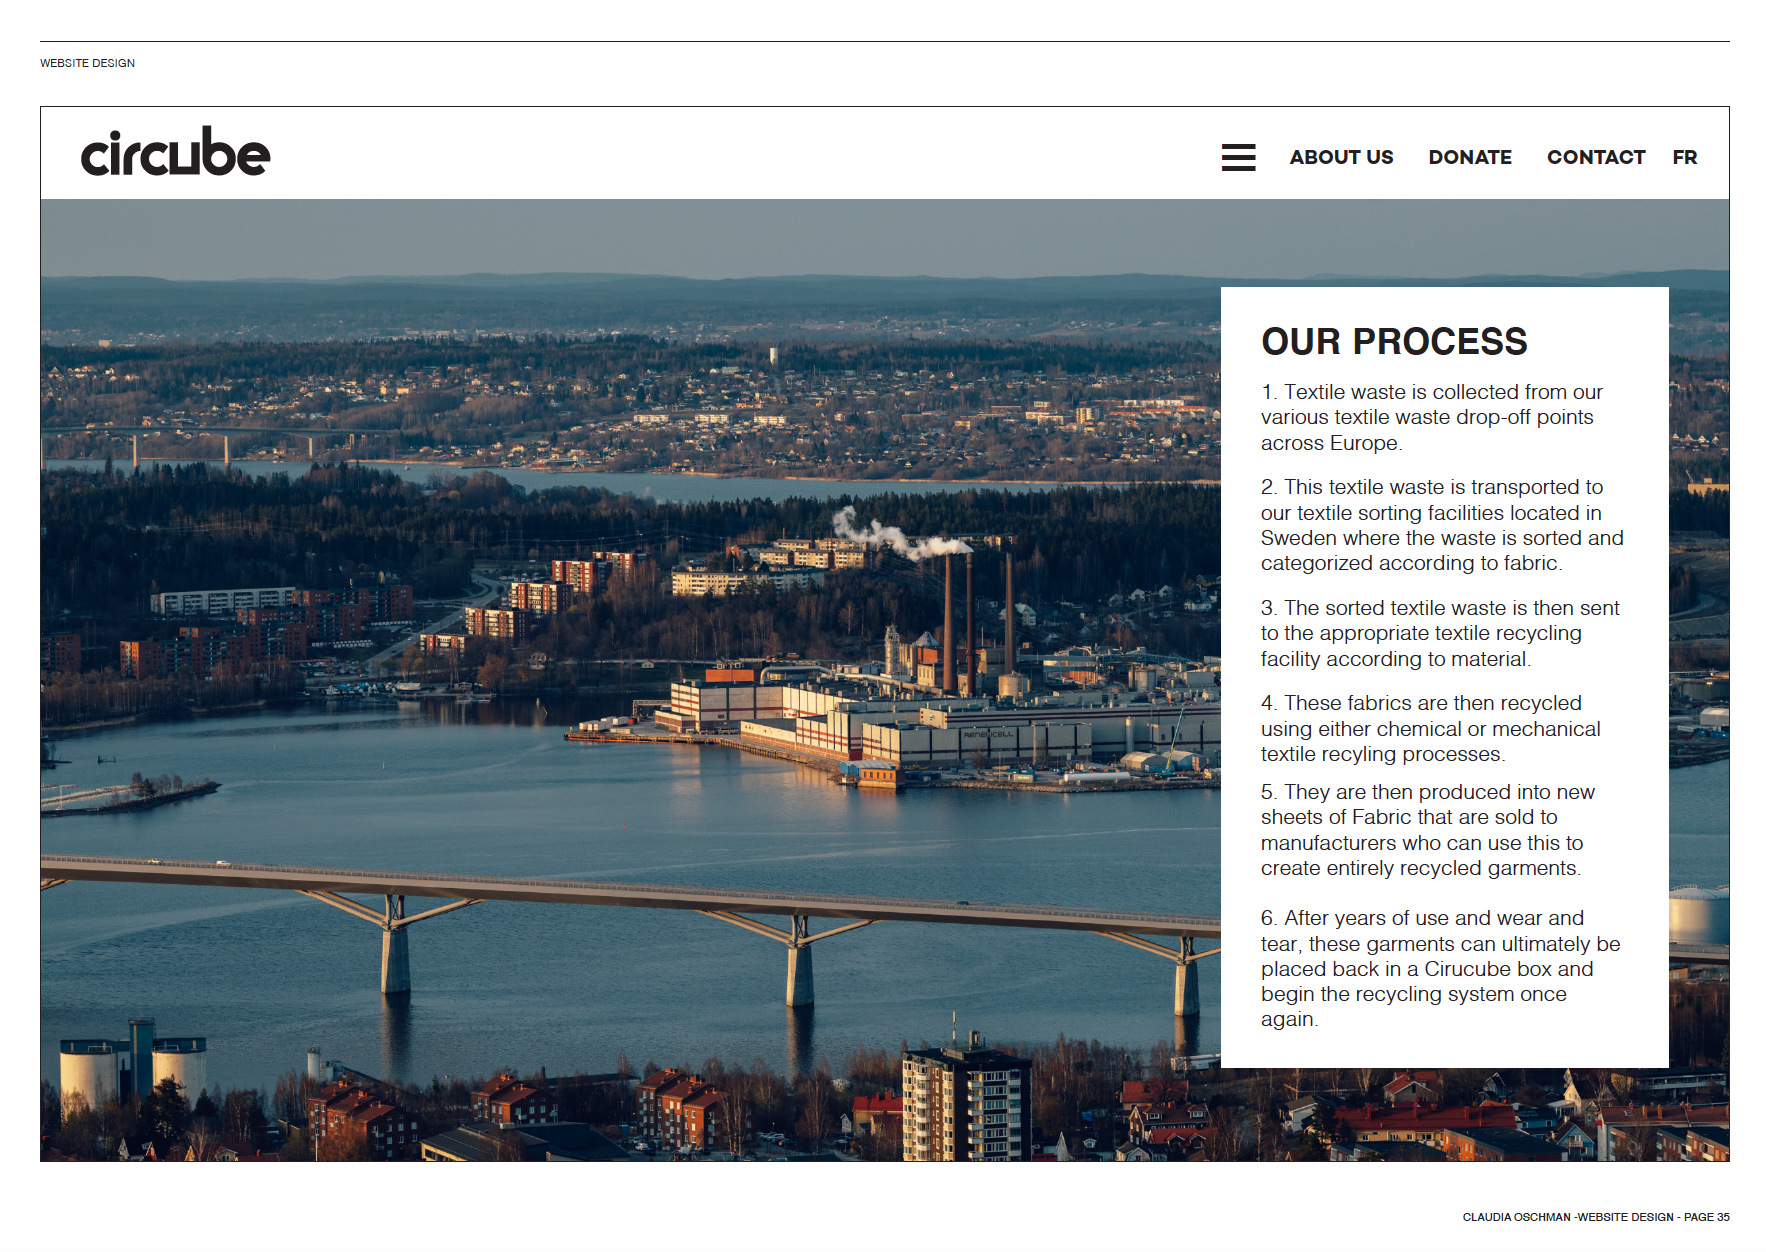Image resolution: width=1766 pixels, height=1252 pixels.
Task: Click the circube logo
Action: tap(175, 152)
